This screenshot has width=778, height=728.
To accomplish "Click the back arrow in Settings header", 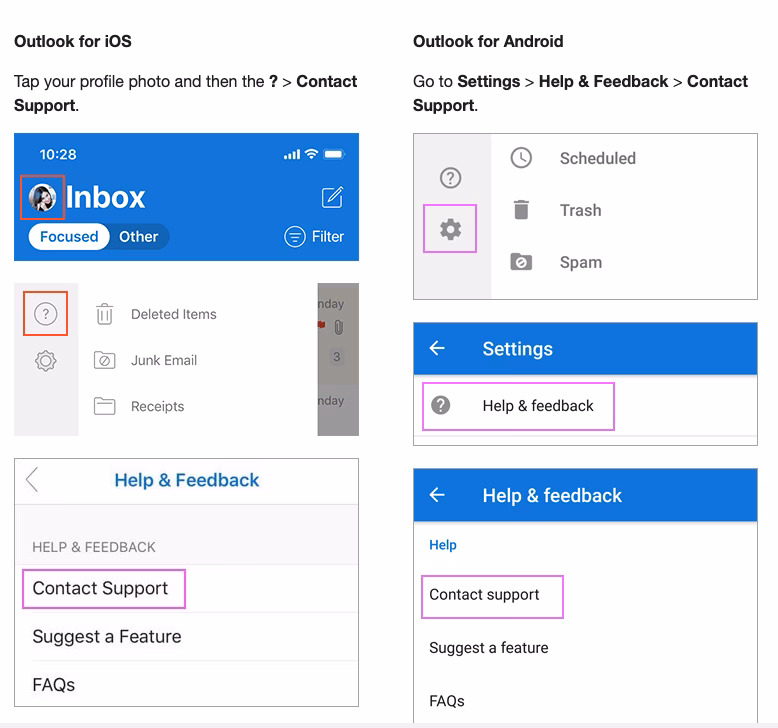I will pos(437,349).
